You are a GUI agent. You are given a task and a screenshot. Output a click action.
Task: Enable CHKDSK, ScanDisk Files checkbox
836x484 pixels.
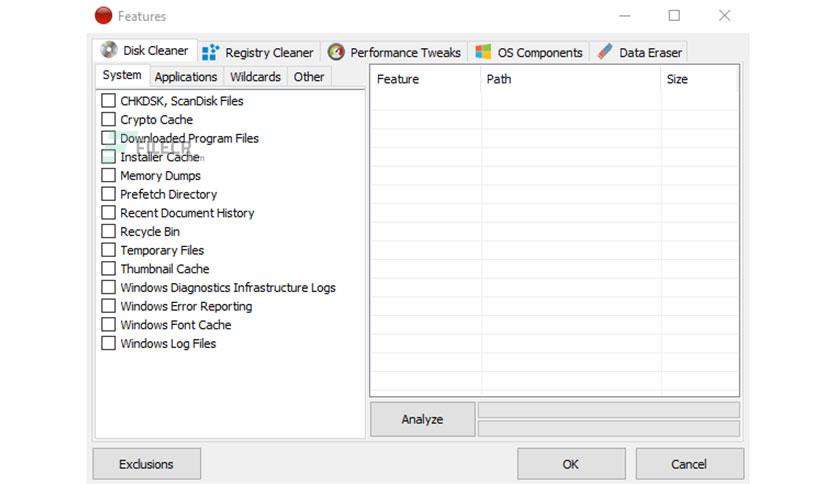tap(108, 100)
